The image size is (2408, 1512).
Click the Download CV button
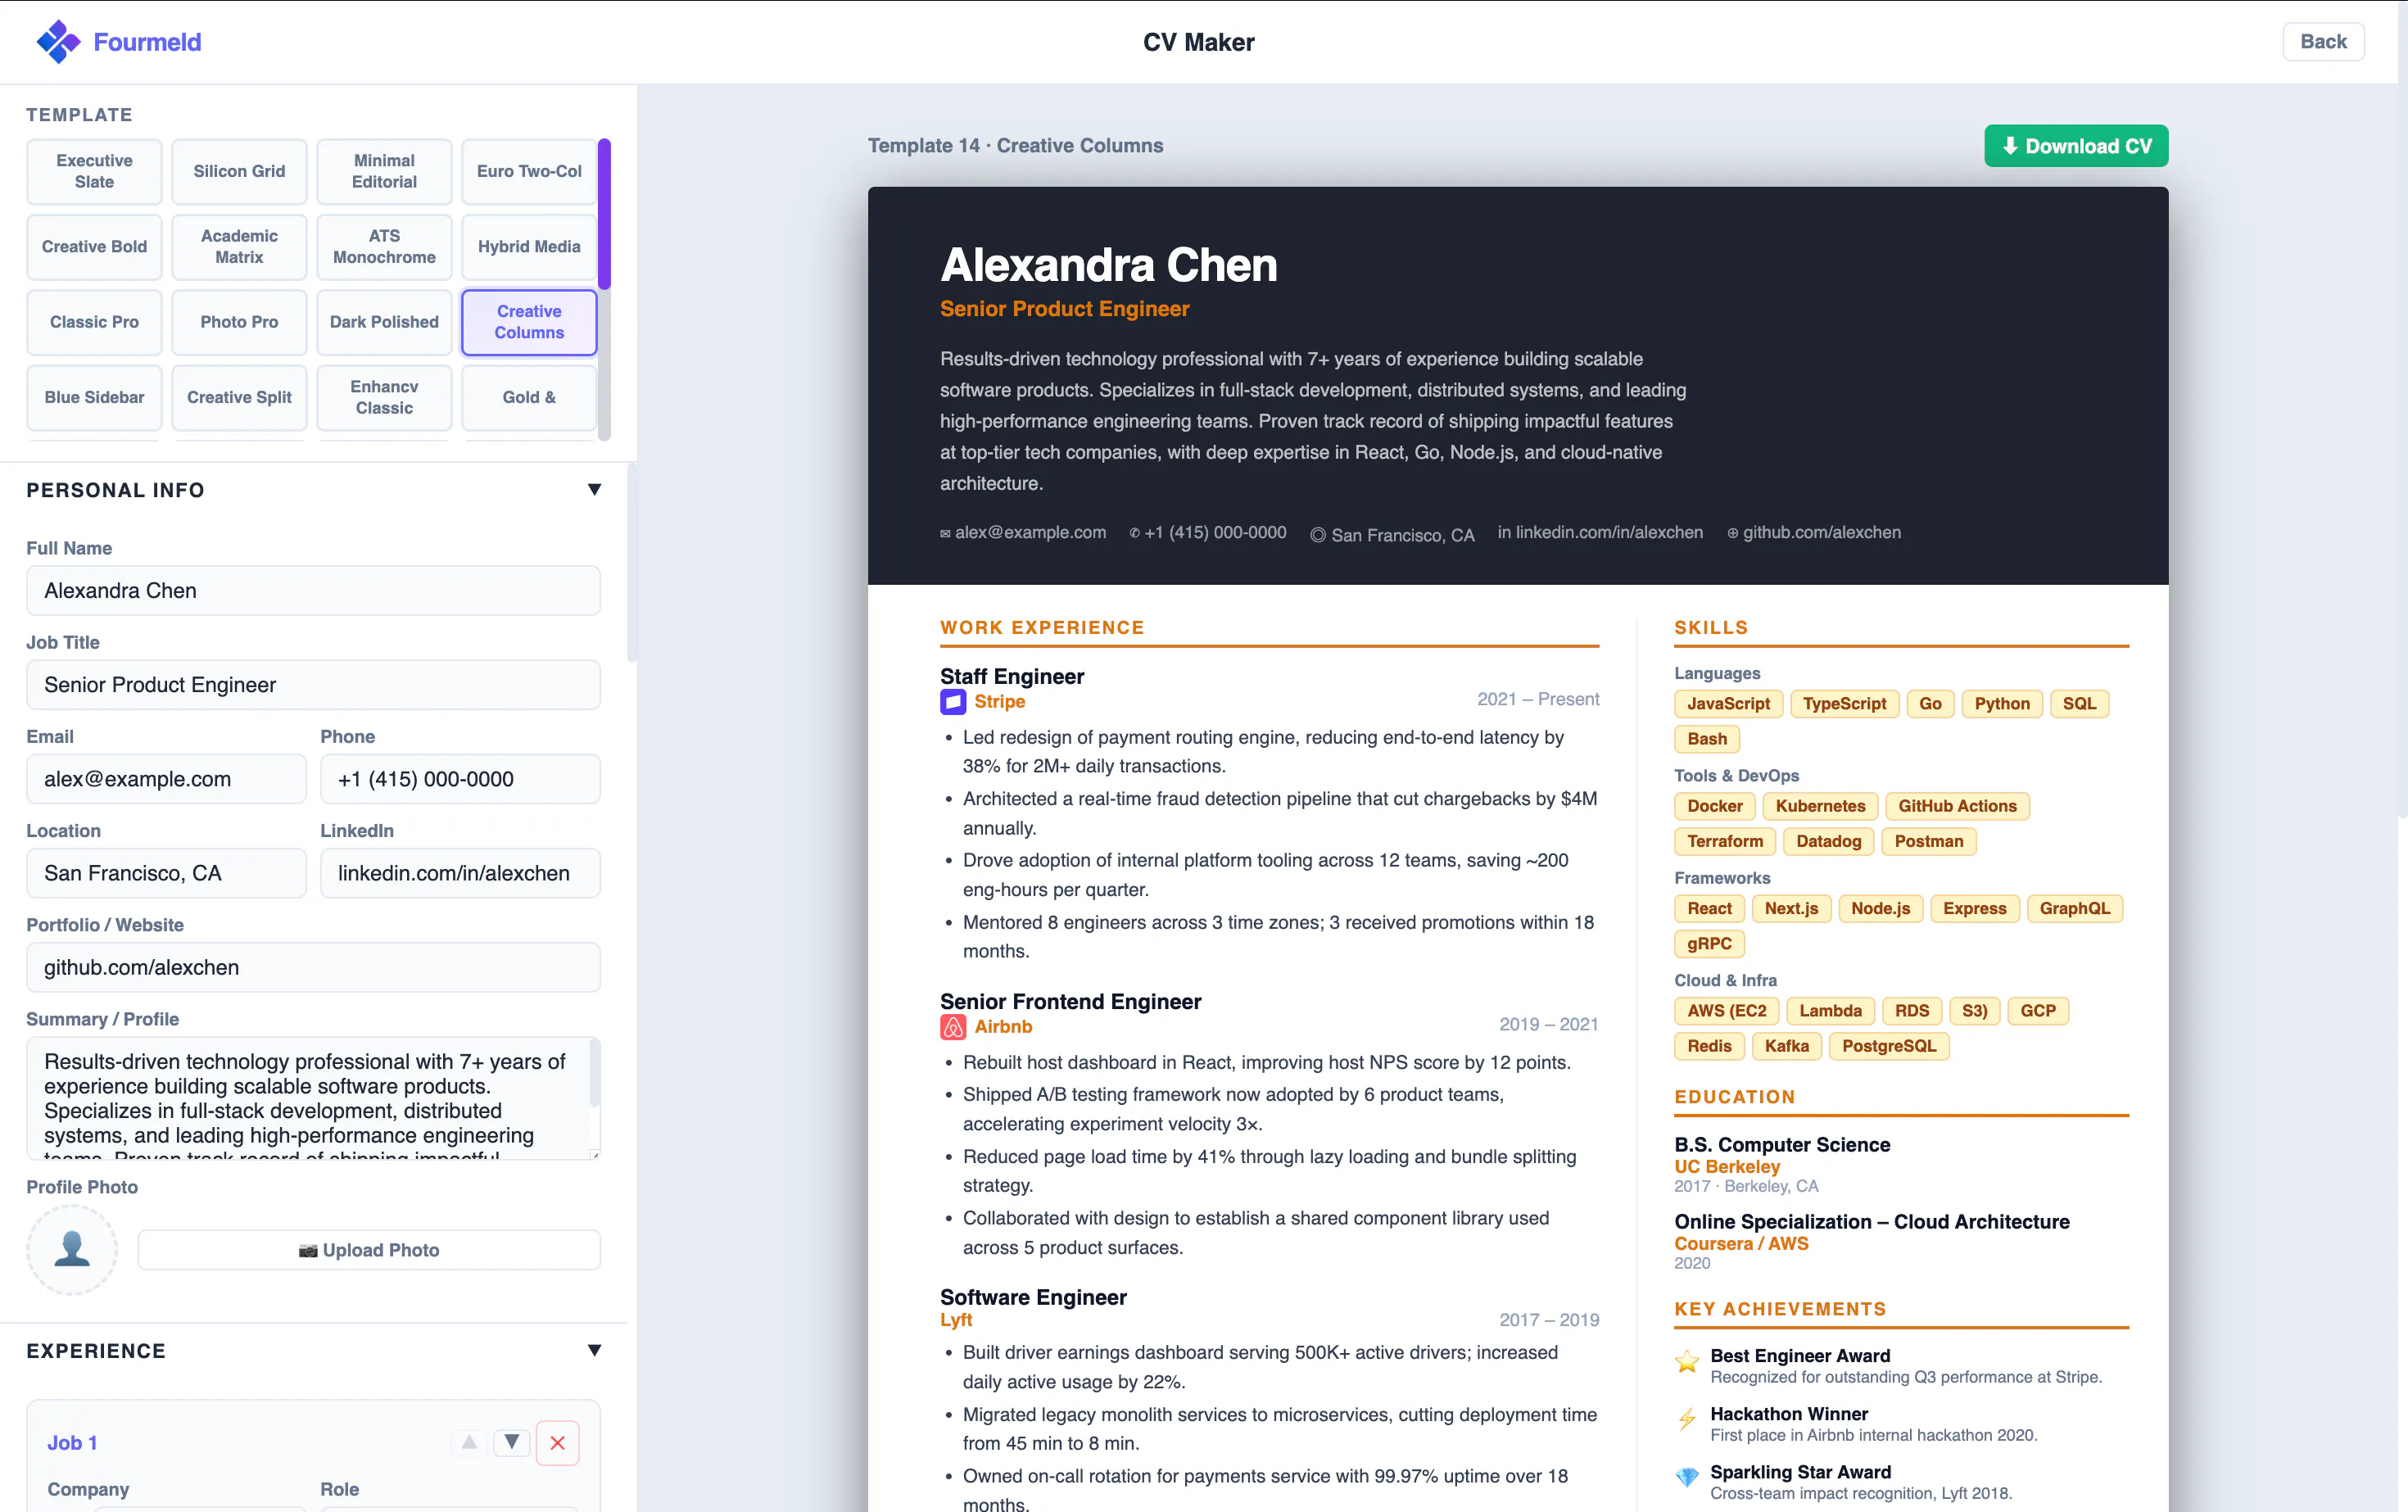(x=2076, y=146)
